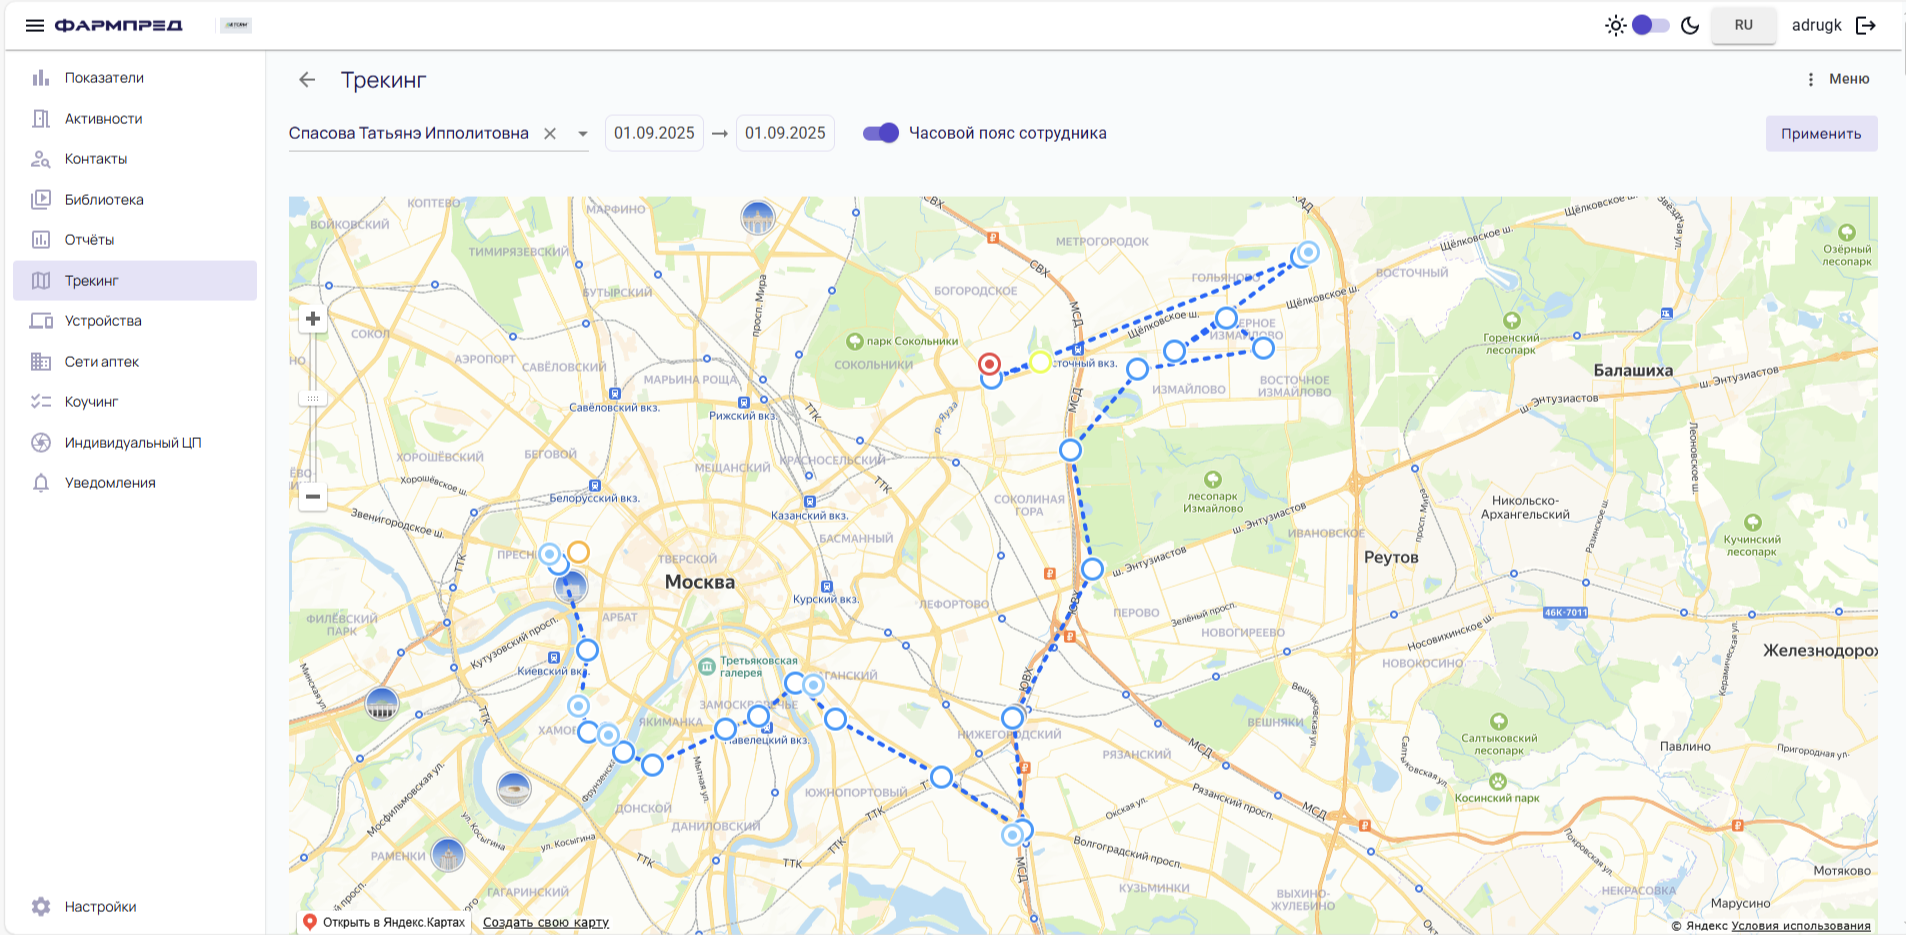Image resolution: width=1906 pixels, height=935 pixels.
Task: Go to Показатели in the sidebar
Action: click(x=104, y=78)
